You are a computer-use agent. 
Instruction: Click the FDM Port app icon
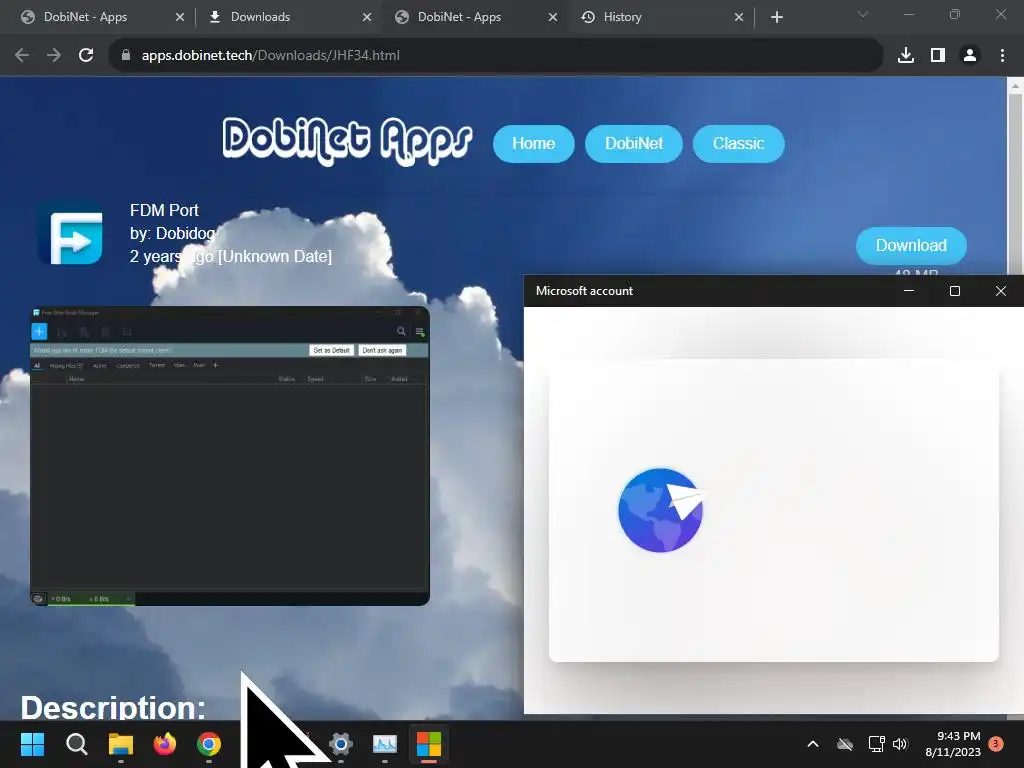pos(71,233)
